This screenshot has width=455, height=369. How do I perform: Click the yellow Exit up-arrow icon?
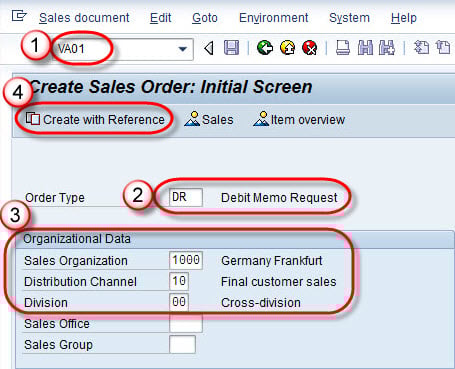click(x=288, y=48)
